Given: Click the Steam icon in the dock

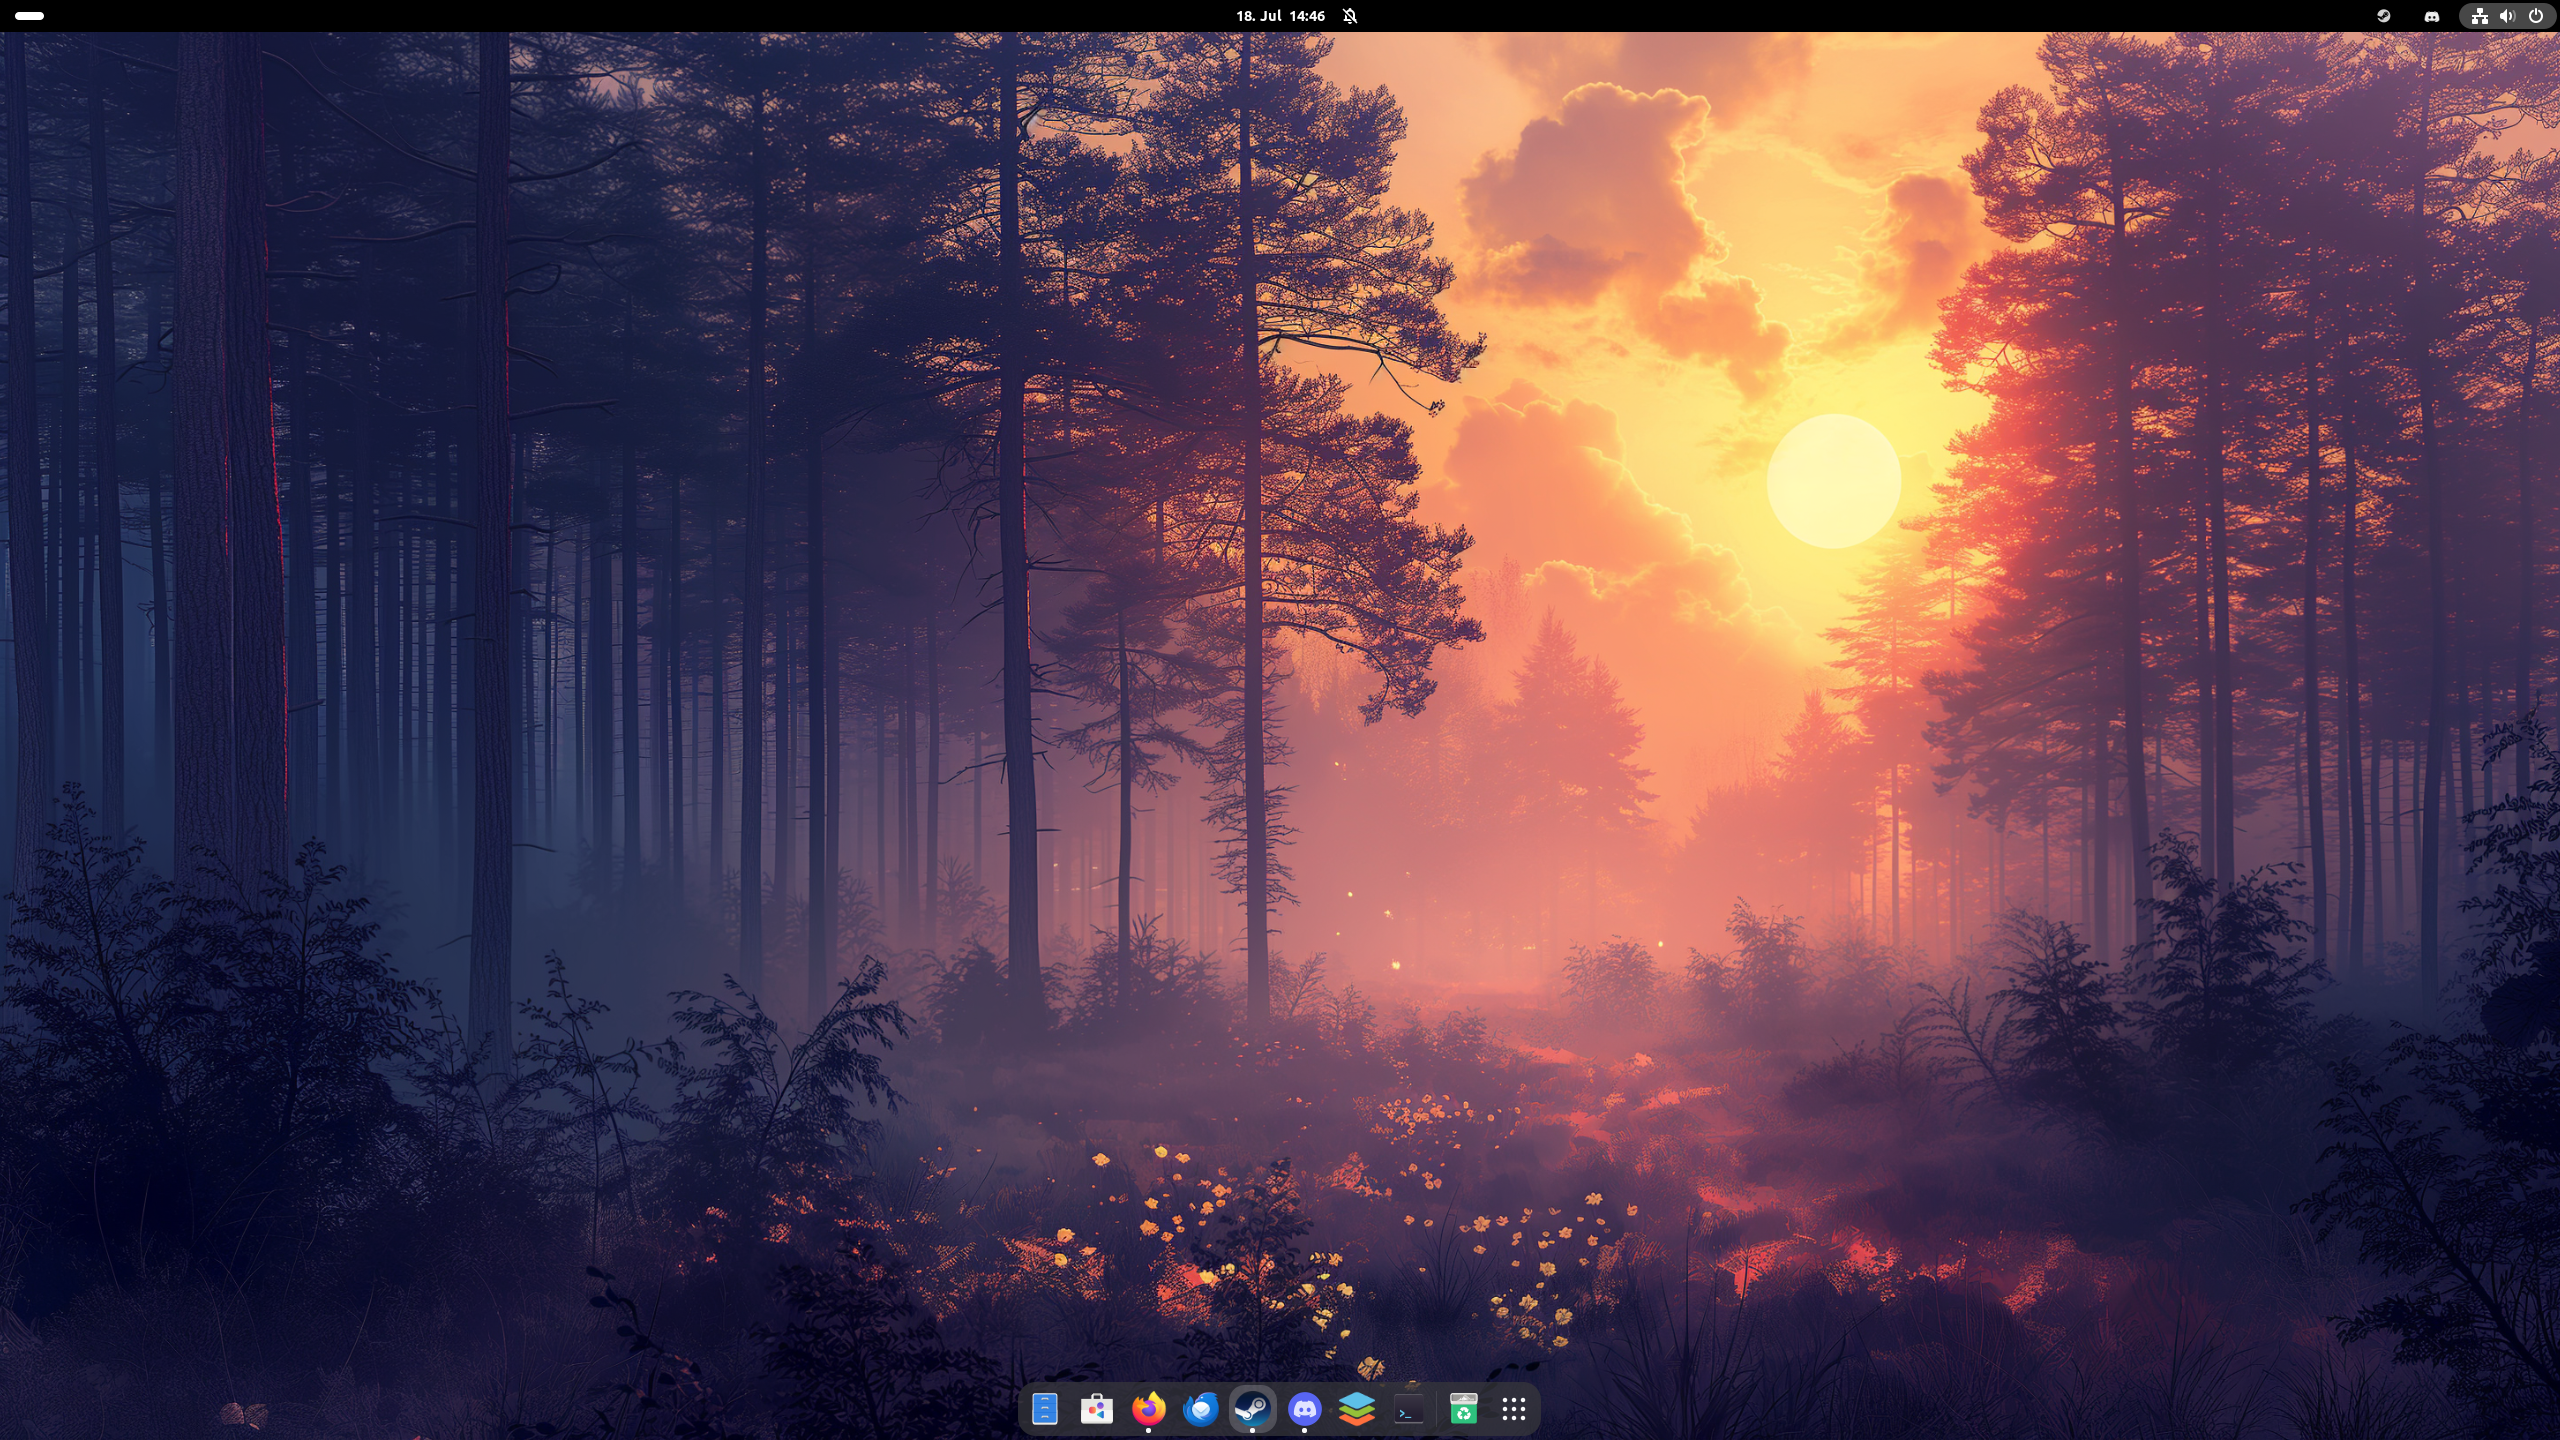Looking at the screenshot, I should coord(1252,1409).
